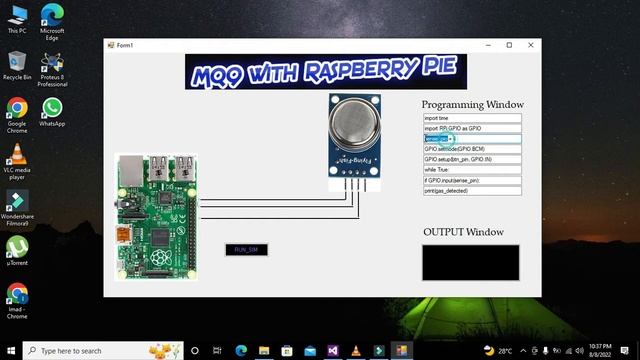
Task: Launch Proteus 8 Professional shortcut
Action: 52,69
